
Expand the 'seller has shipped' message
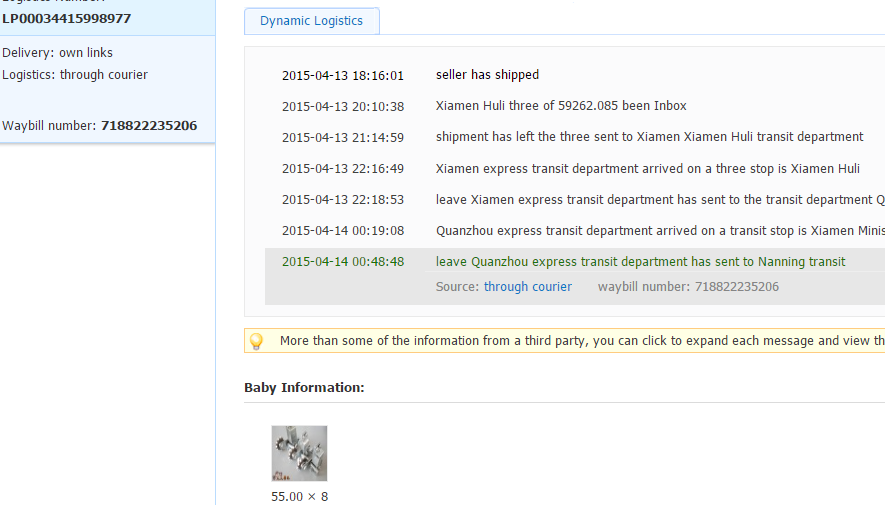487,75
